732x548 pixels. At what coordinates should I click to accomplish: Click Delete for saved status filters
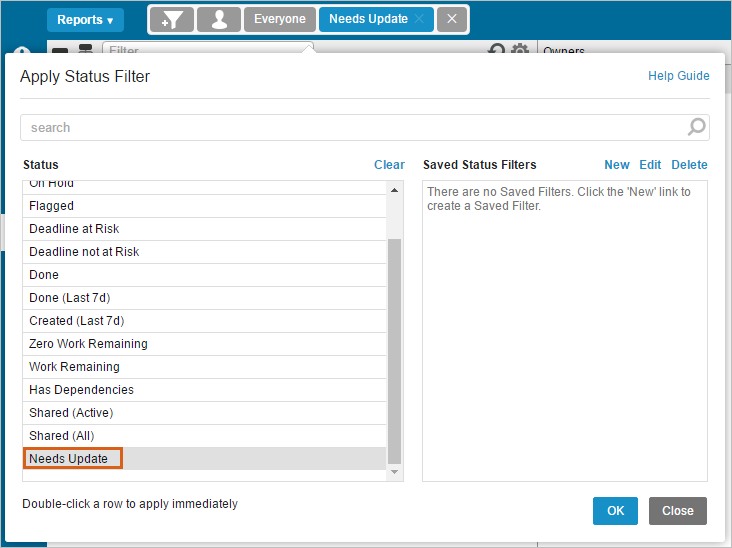(689, 165)
